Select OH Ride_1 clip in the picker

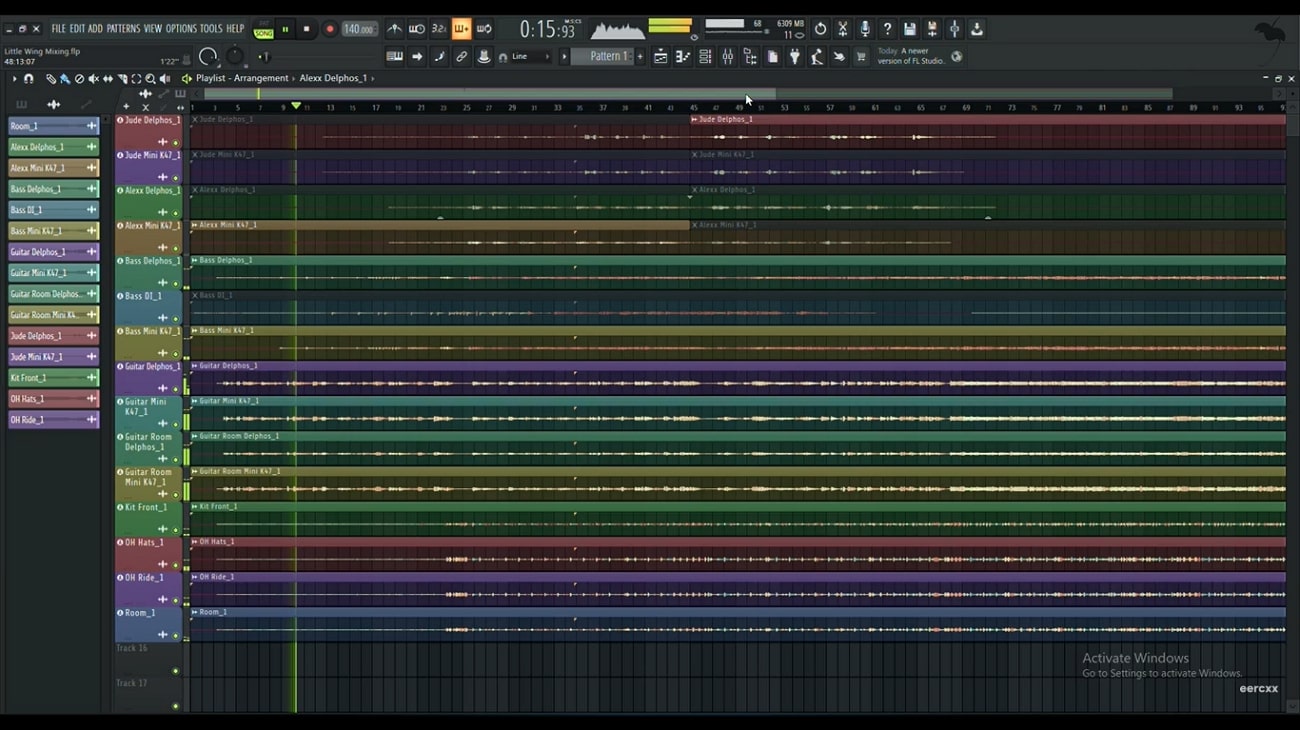pyautogui.click(x=54, y=420)
